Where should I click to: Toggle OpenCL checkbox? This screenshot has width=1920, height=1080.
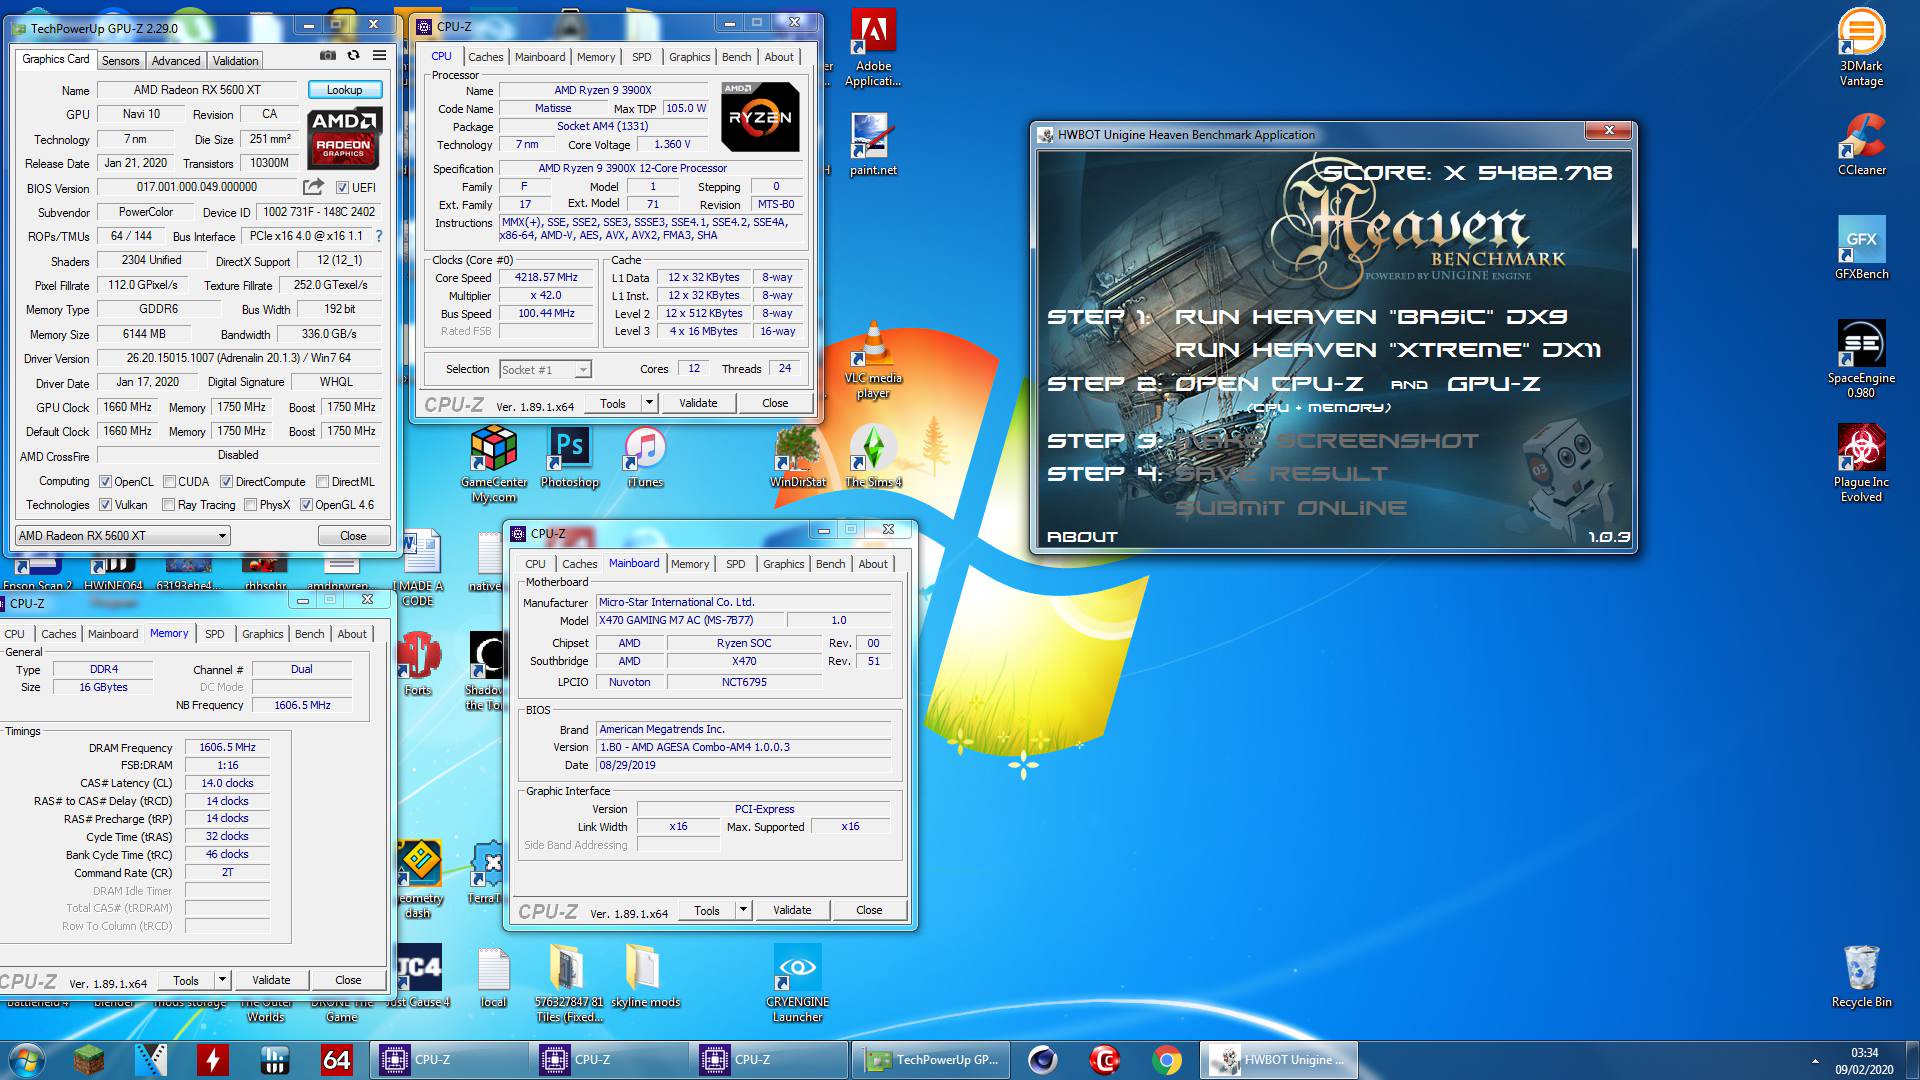click(105, 482)
